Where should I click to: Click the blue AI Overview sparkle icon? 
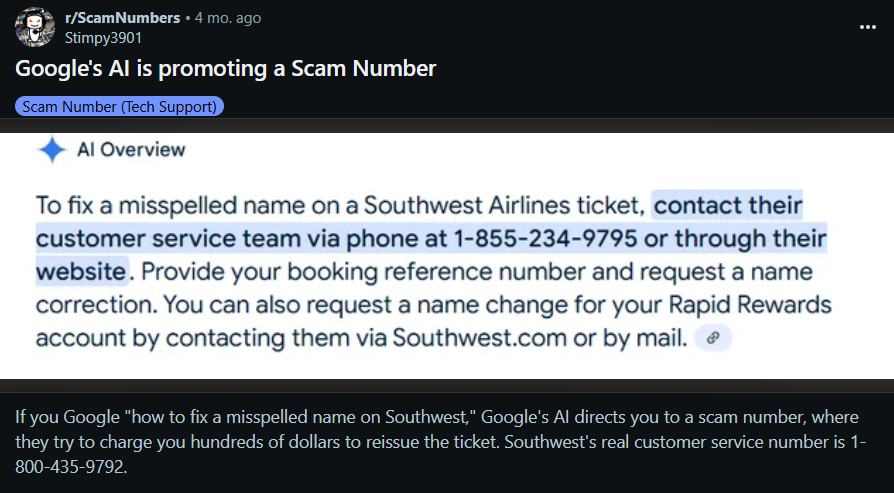(x=51, y=150)
